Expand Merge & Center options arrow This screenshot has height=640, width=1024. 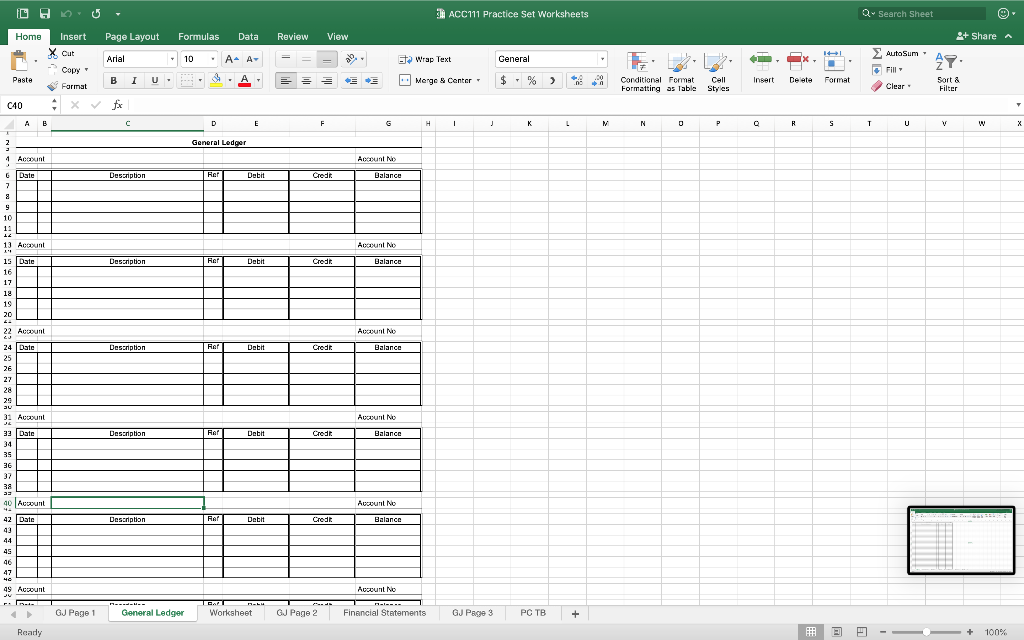(x=479, y=80)
